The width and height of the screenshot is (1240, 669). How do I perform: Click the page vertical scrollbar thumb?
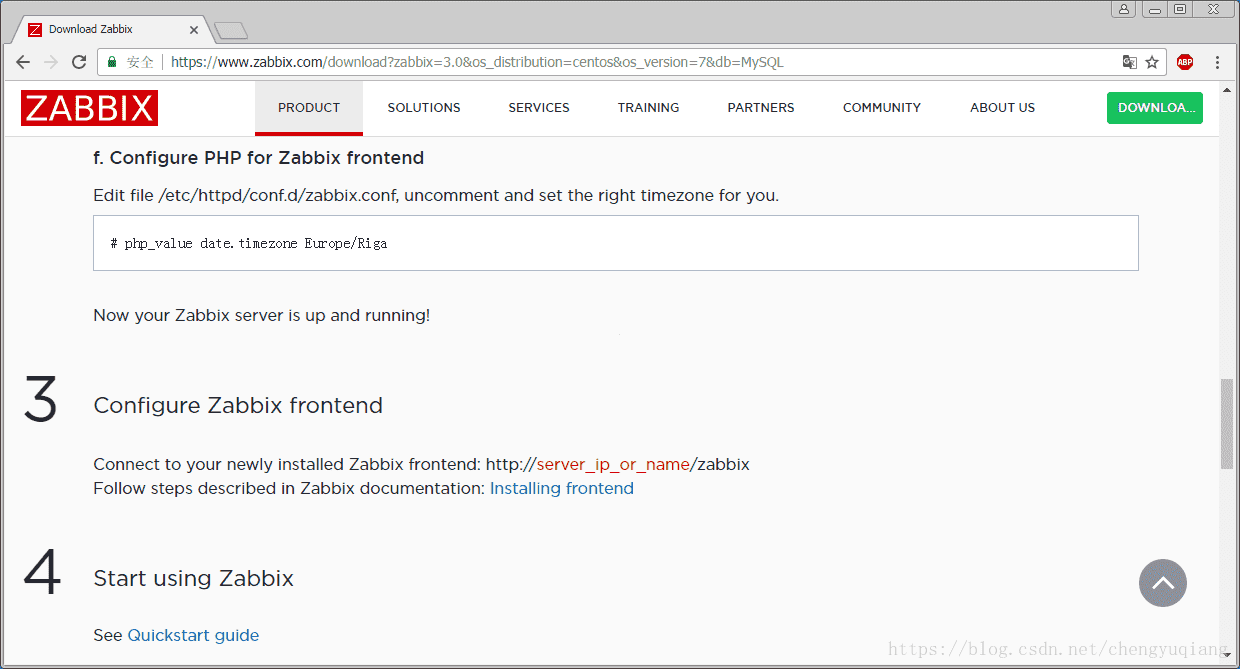(x=1227, y=424)
